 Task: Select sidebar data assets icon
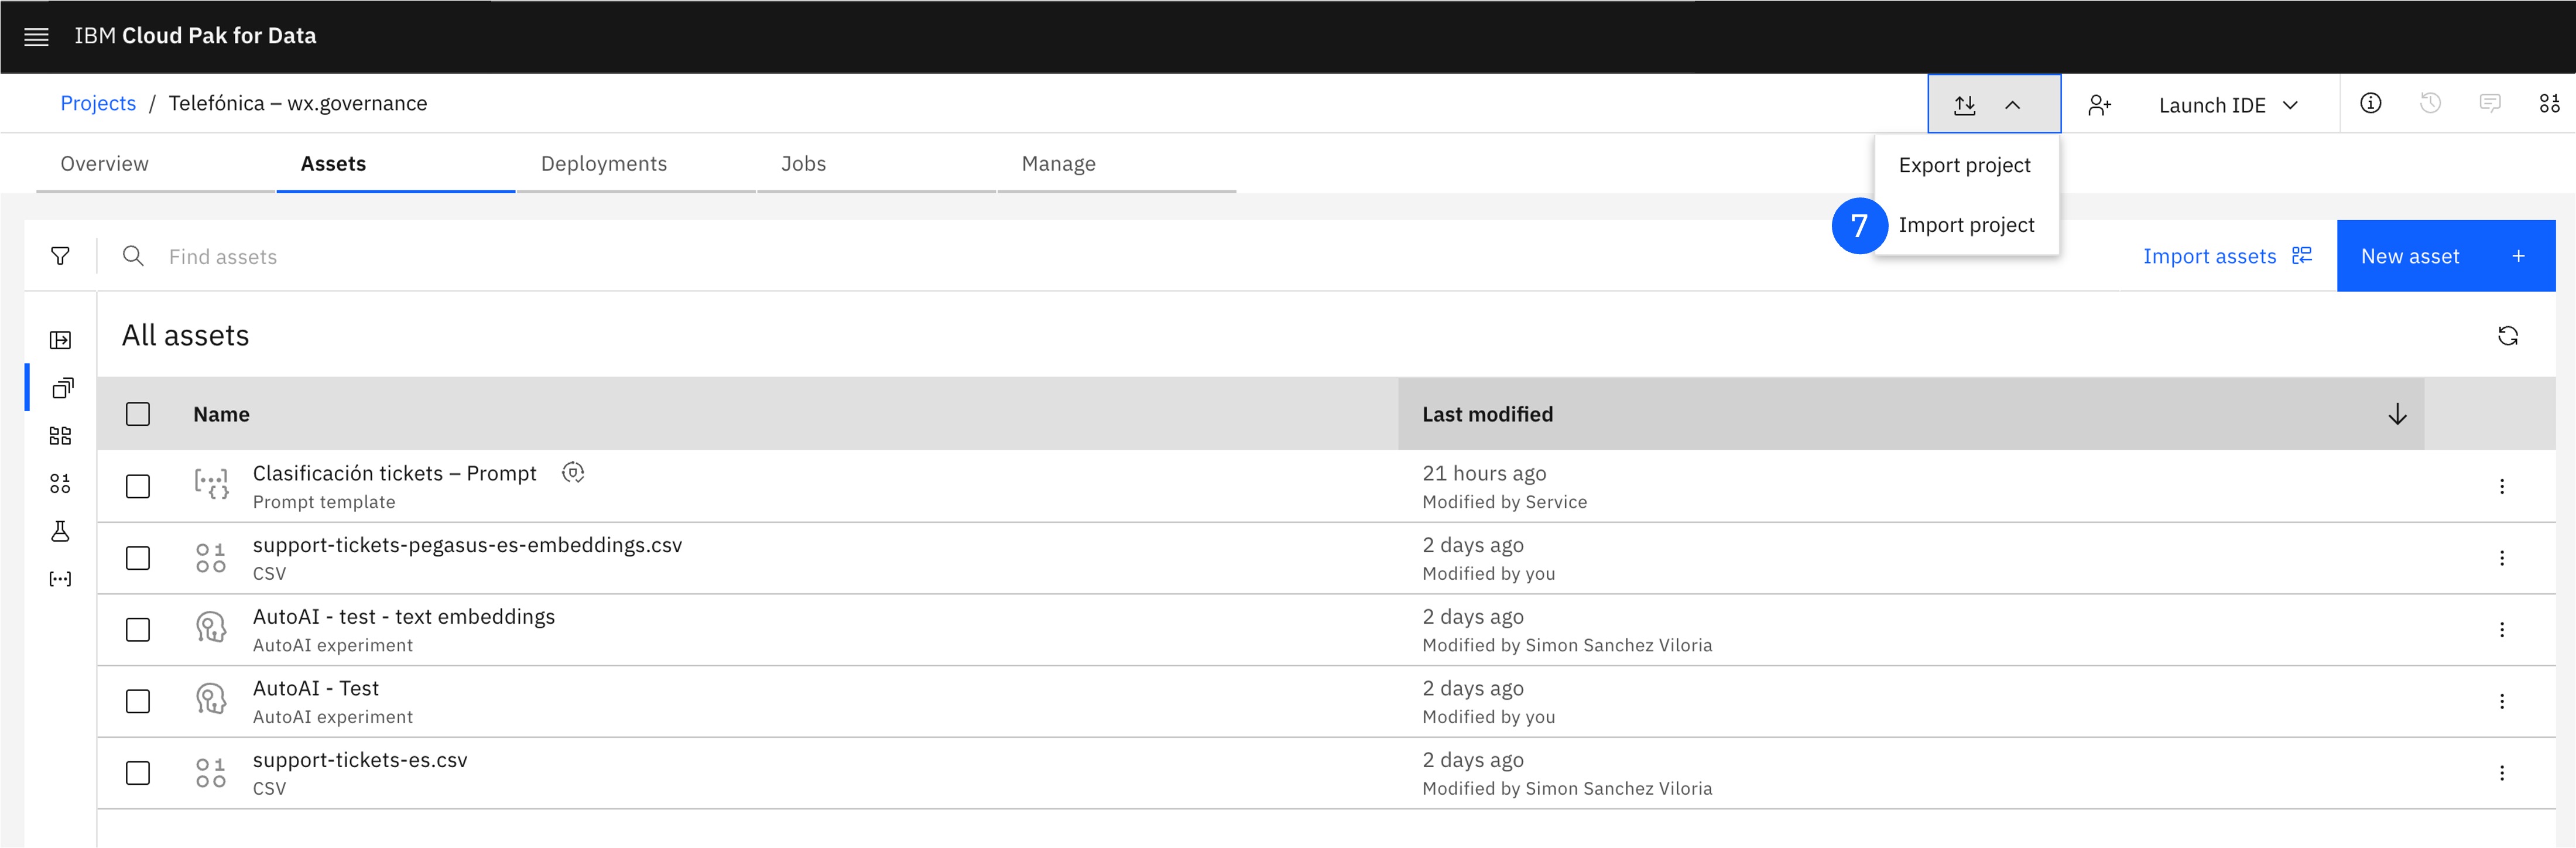click(x=60, y=484)
